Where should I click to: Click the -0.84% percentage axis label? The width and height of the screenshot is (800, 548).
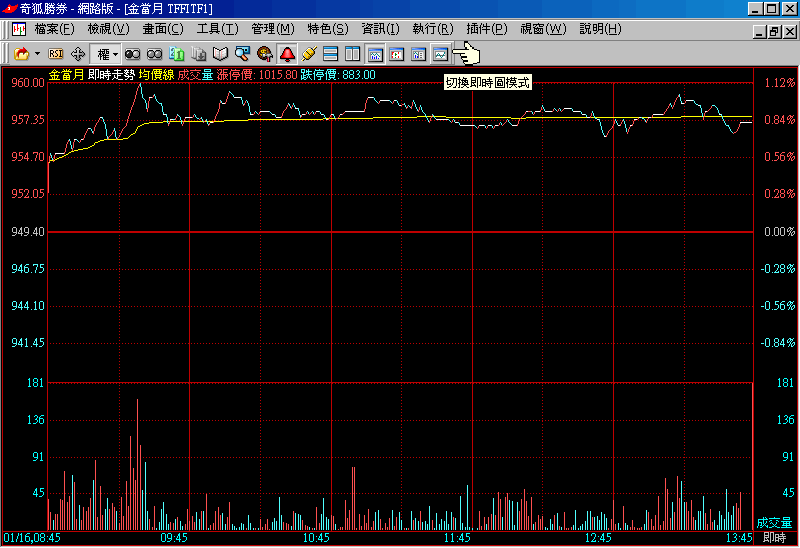778,342
